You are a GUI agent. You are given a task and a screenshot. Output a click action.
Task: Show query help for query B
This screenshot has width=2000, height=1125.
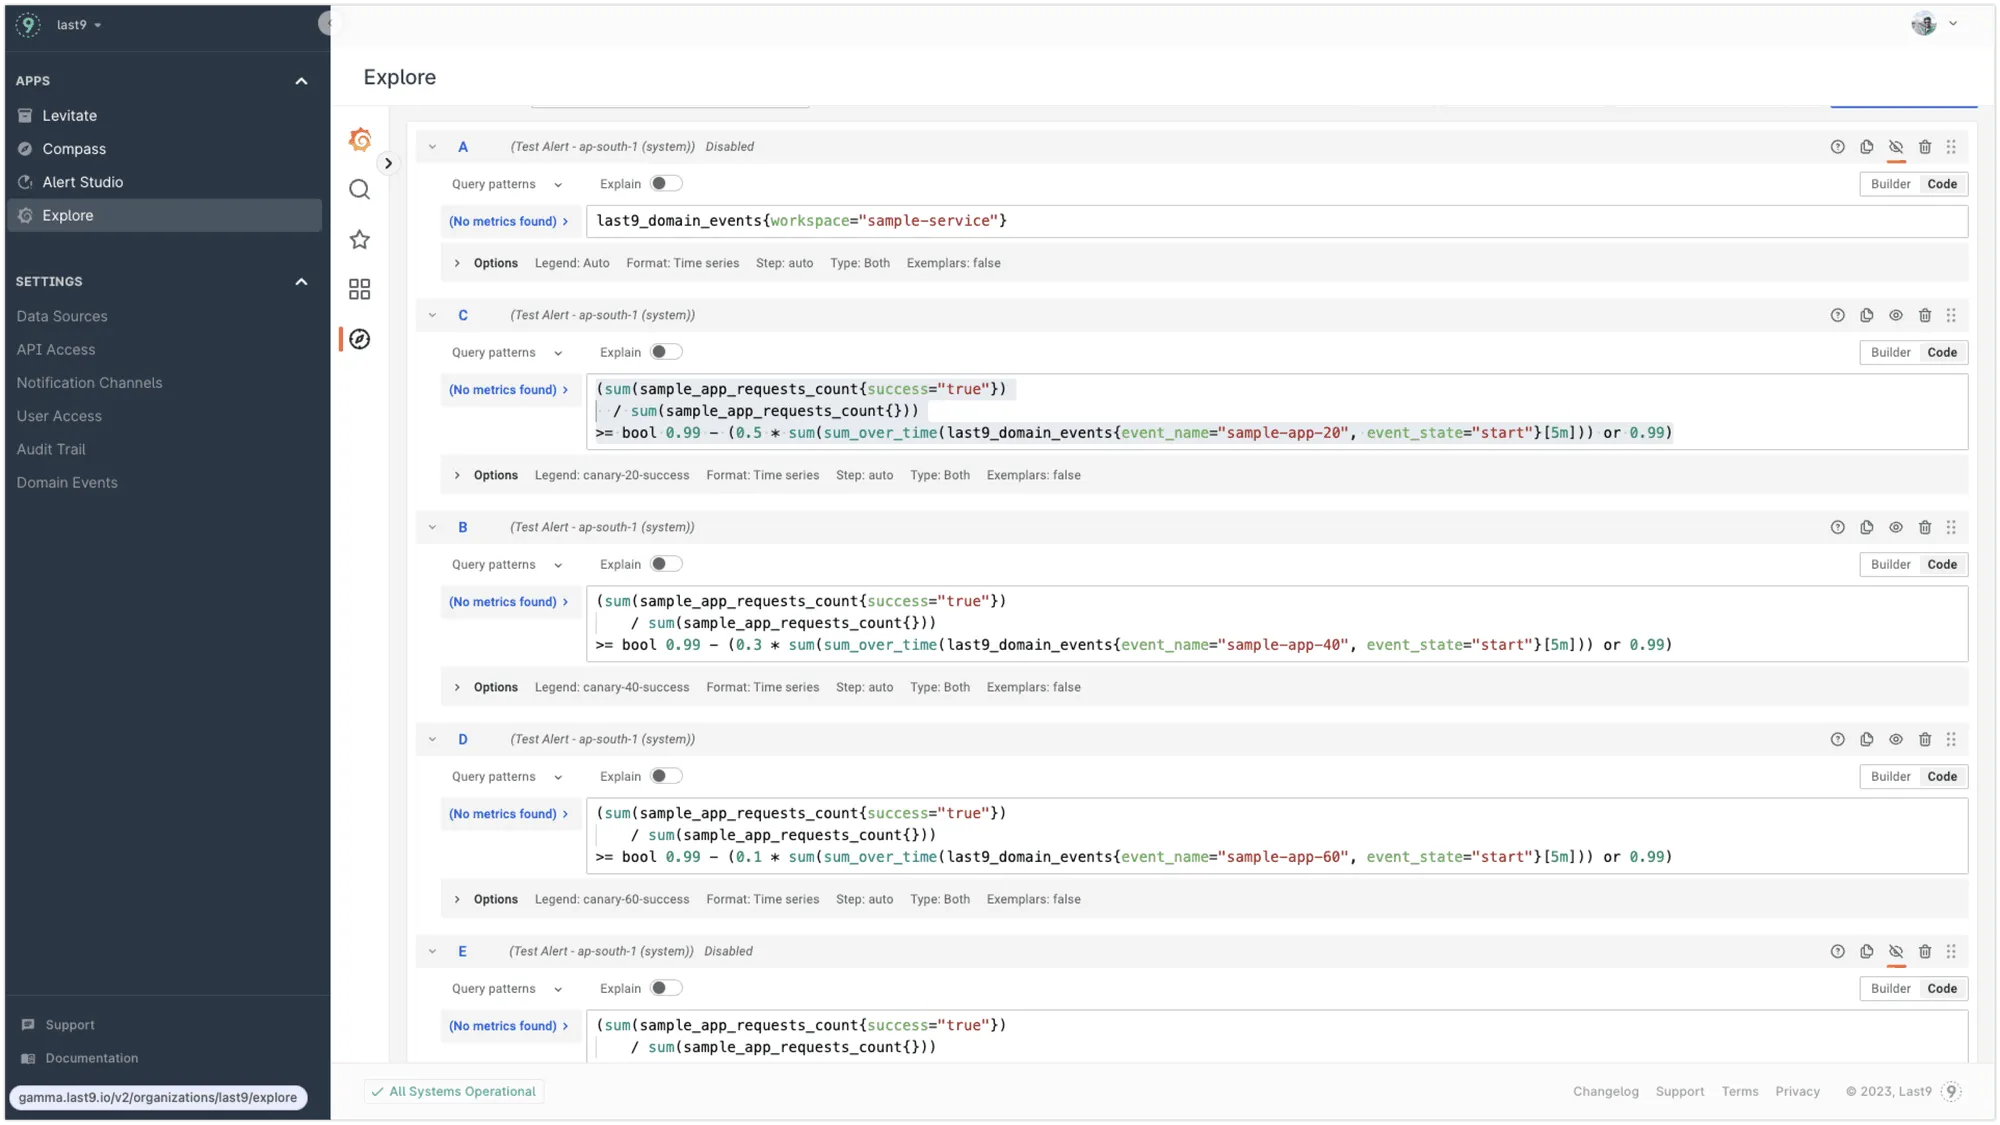pos(1837,527)
